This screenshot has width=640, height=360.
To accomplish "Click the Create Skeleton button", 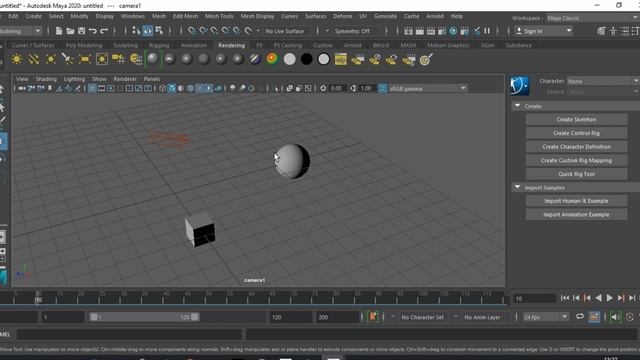I will (x=576, y=120).
